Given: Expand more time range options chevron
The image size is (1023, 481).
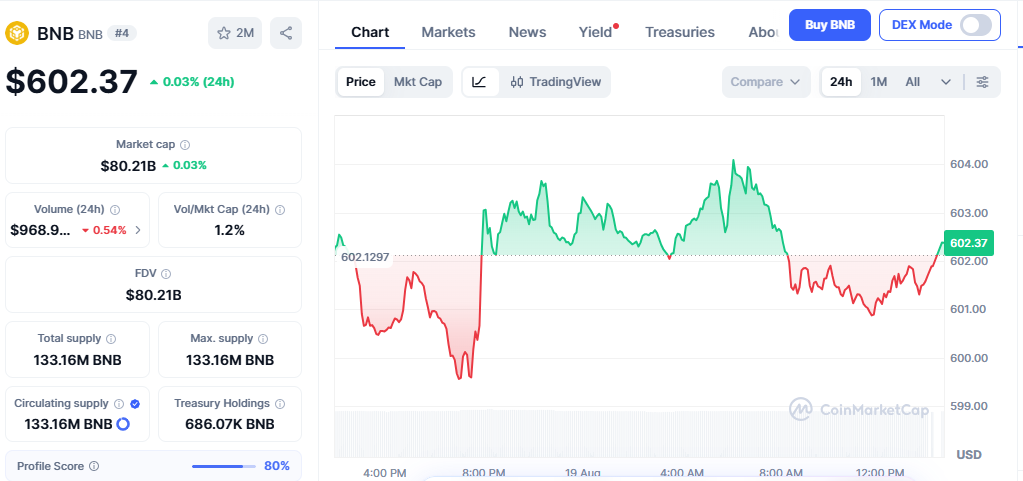Looking at the screenshot, I should (946, 82).
